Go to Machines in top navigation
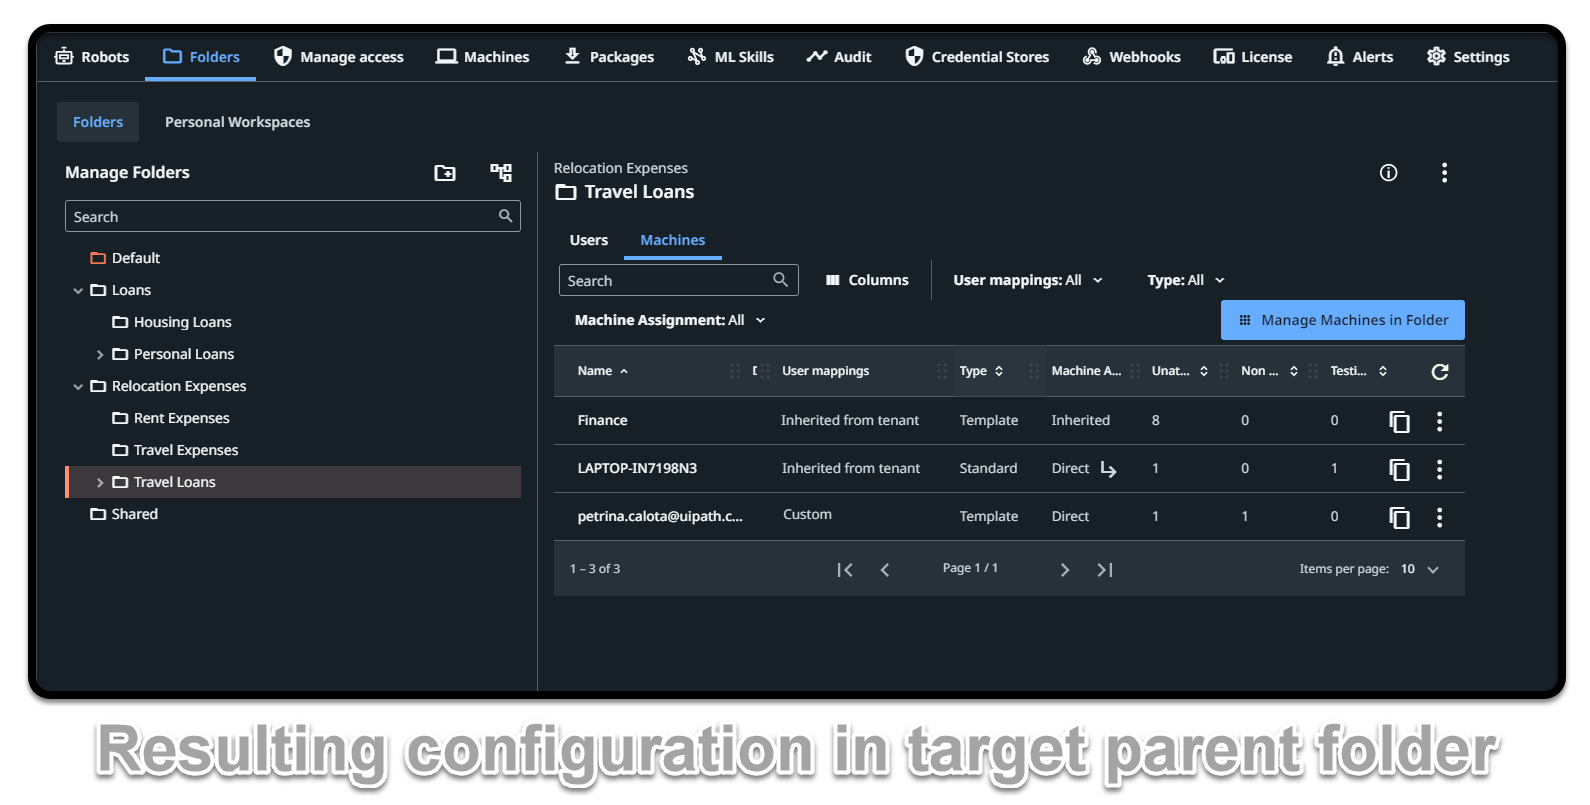 click(x=482, y=57)
